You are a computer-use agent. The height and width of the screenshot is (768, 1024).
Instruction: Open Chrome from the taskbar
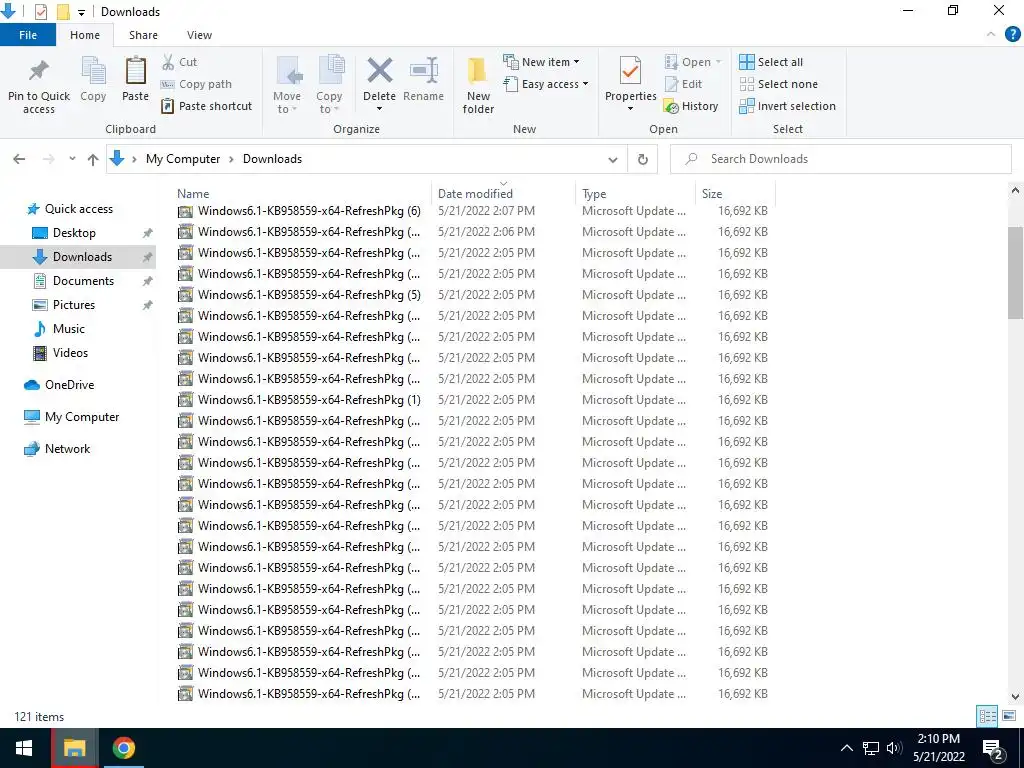pyautogui.click(x=123, y=748)
